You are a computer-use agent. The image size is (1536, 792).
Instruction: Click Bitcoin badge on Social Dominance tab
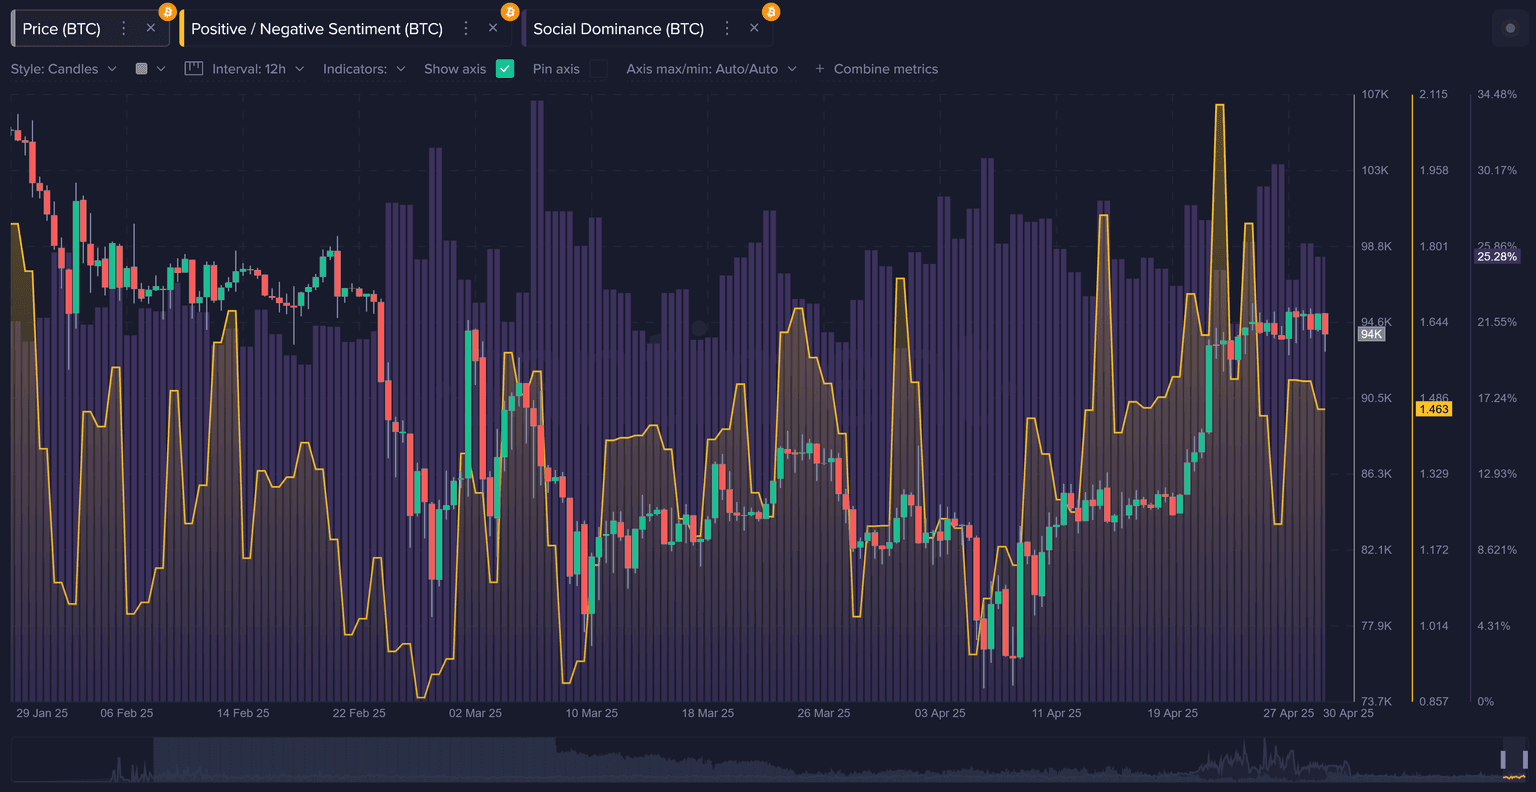(771, 12)
